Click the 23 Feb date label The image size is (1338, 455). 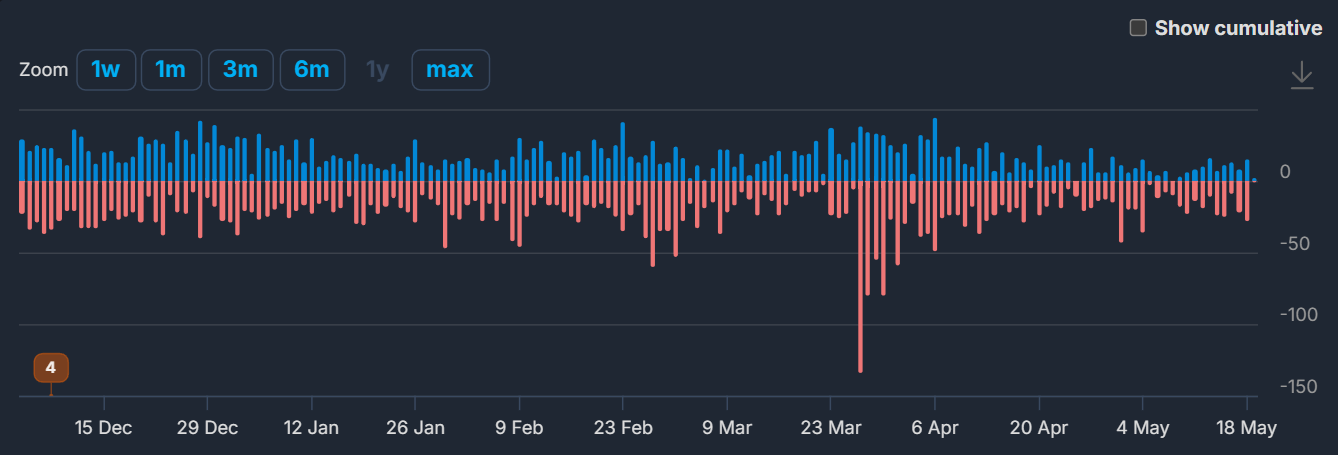(623, 428)
